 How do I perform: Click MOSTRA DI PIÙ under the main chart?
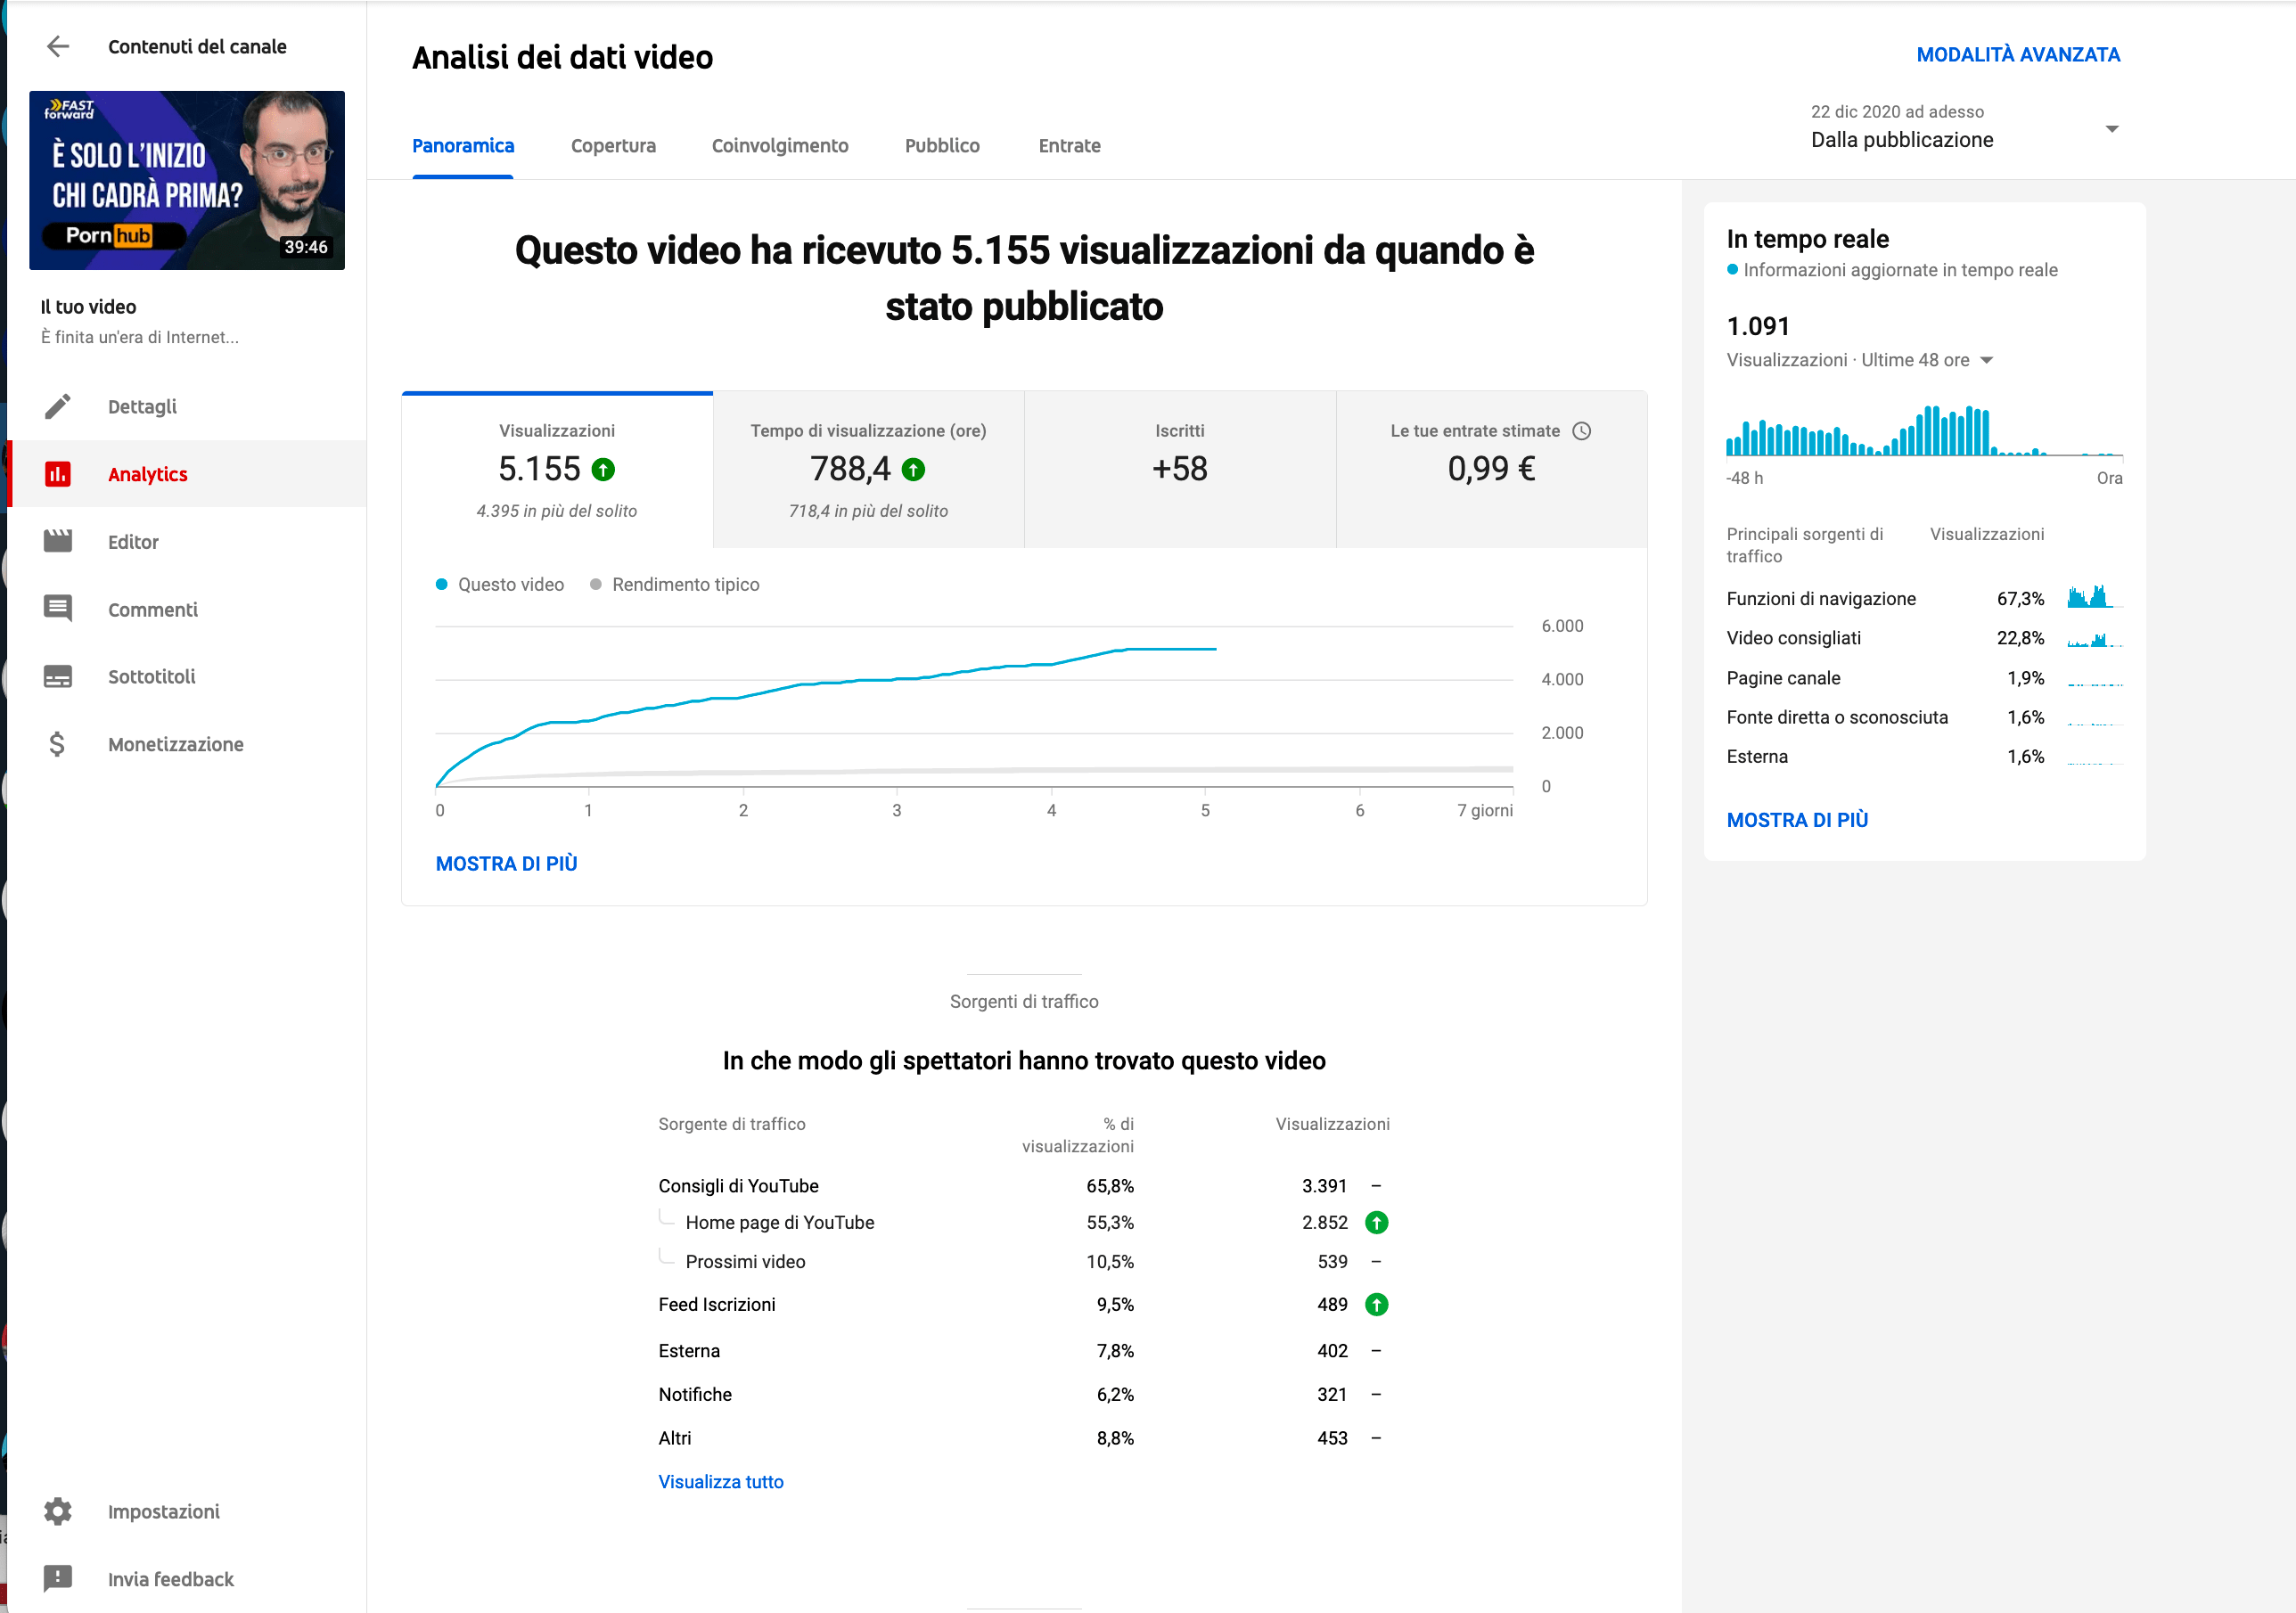tap(506, 863)
